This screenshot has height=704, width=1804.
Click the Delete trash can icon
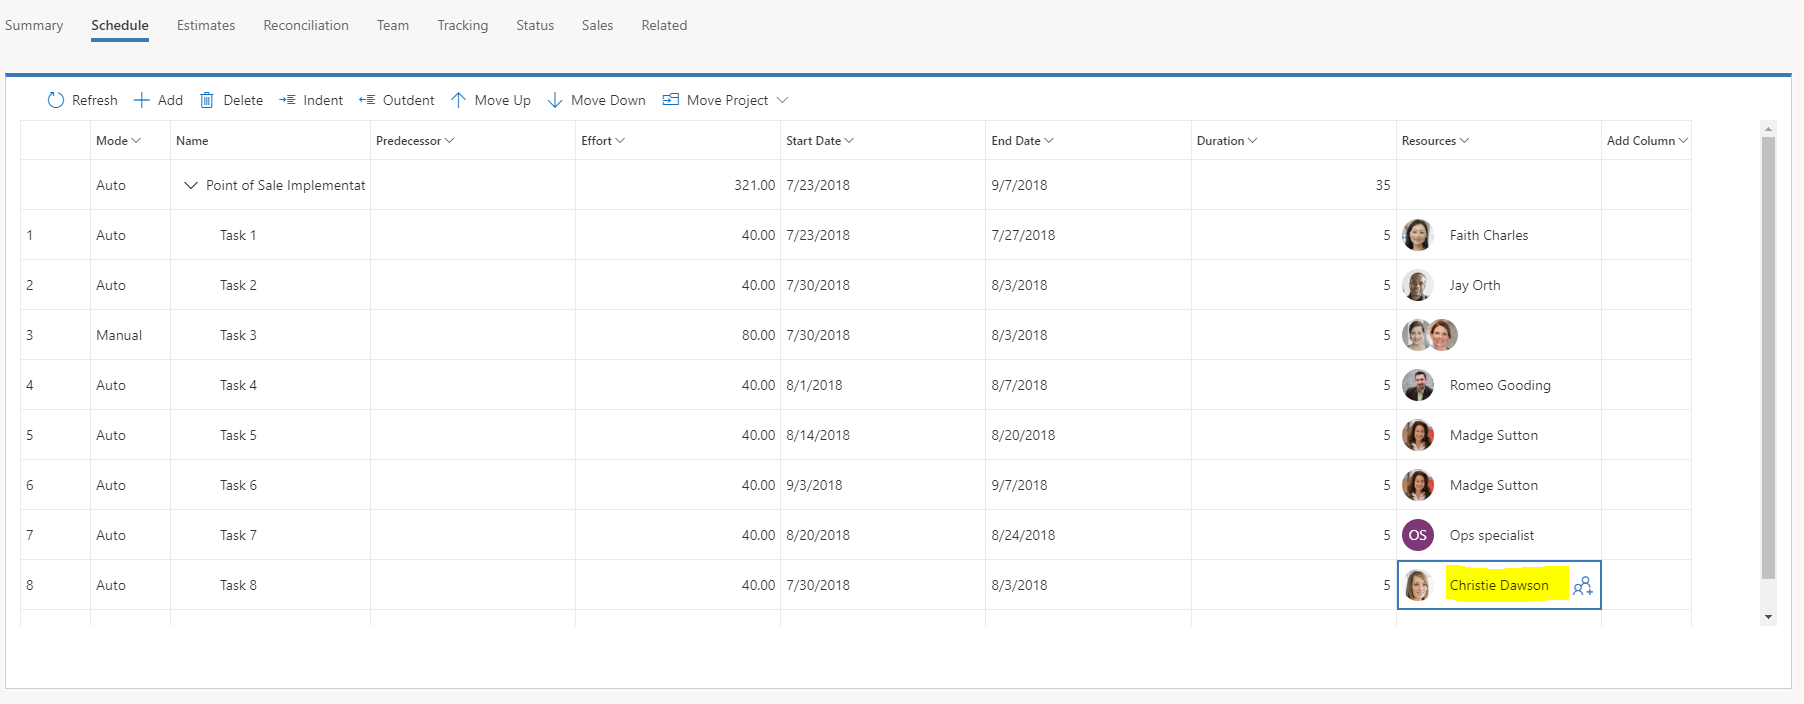tap(207, 100)
